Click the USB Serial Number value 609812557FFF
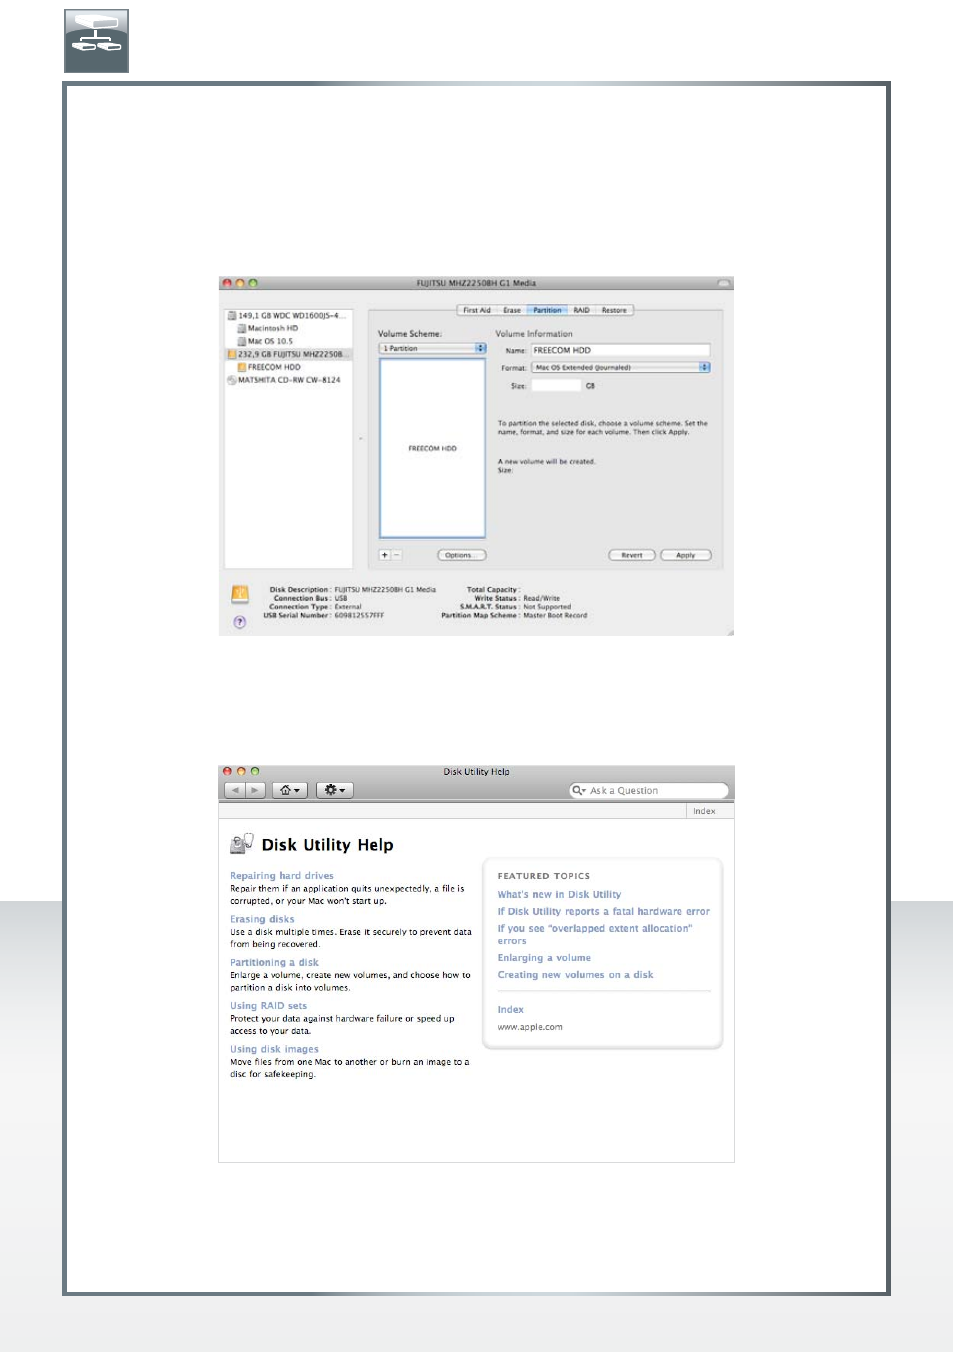This screenshot has width=953, height=1352. tap(359, 616)
